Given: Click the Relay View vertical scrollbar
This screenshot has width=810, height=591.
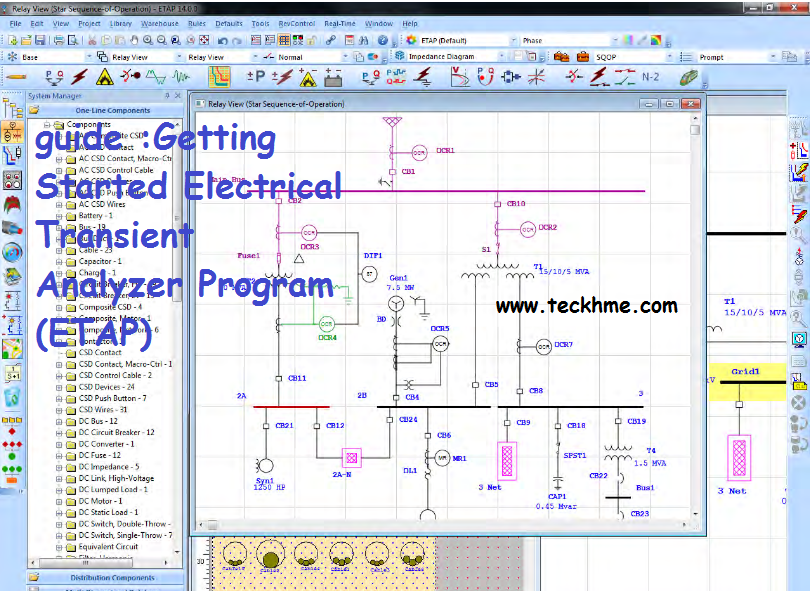Looking at the screenshot, I should coord(695,316).
